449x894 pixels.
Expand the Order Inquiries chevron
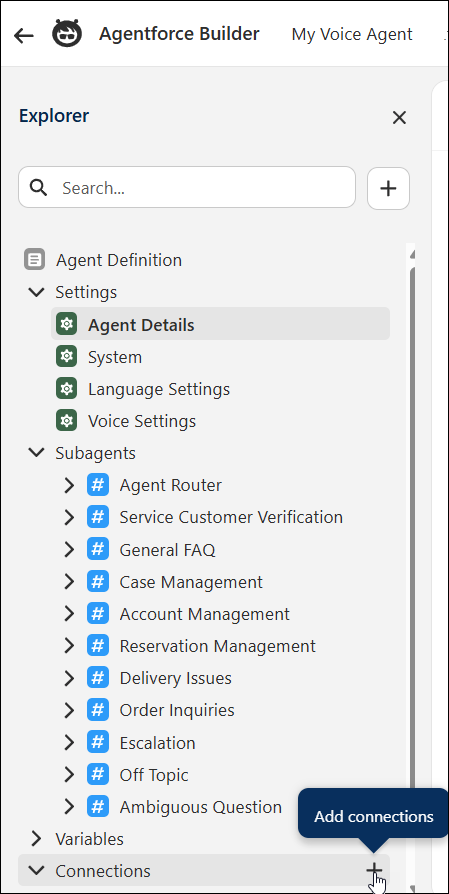pos(69,710)
